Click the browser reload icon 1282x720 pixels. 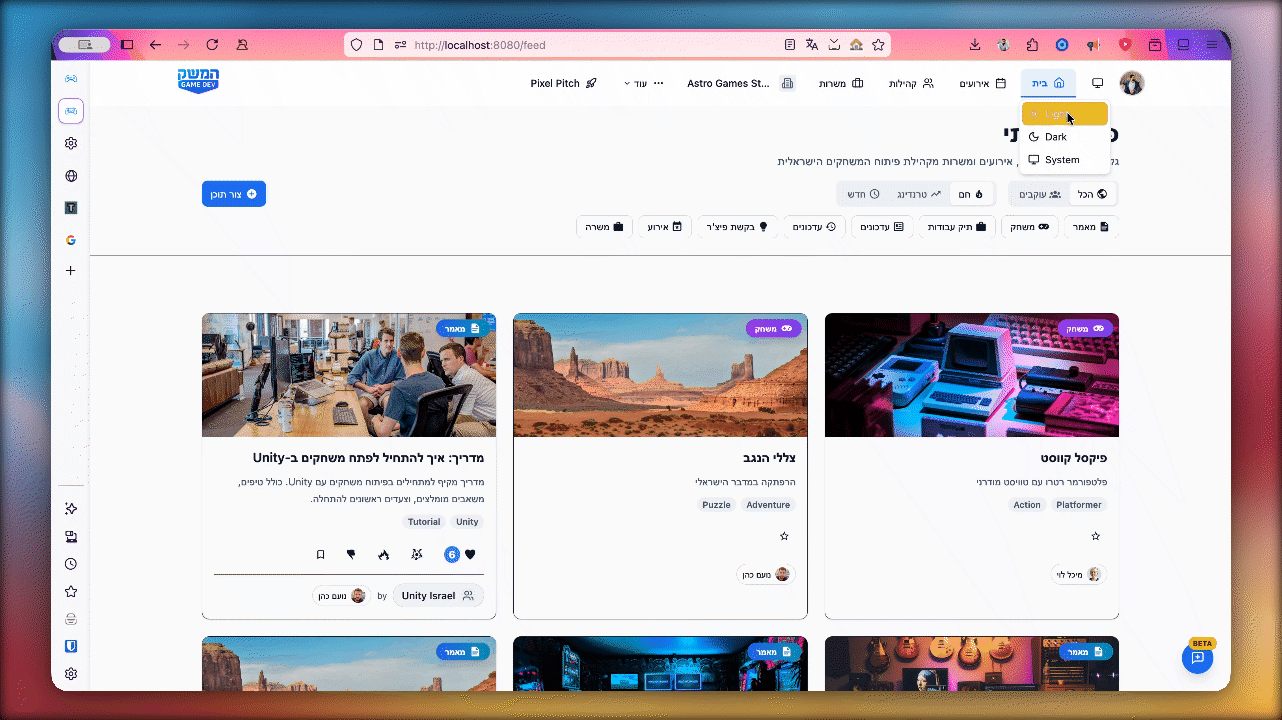pos(212,45)
